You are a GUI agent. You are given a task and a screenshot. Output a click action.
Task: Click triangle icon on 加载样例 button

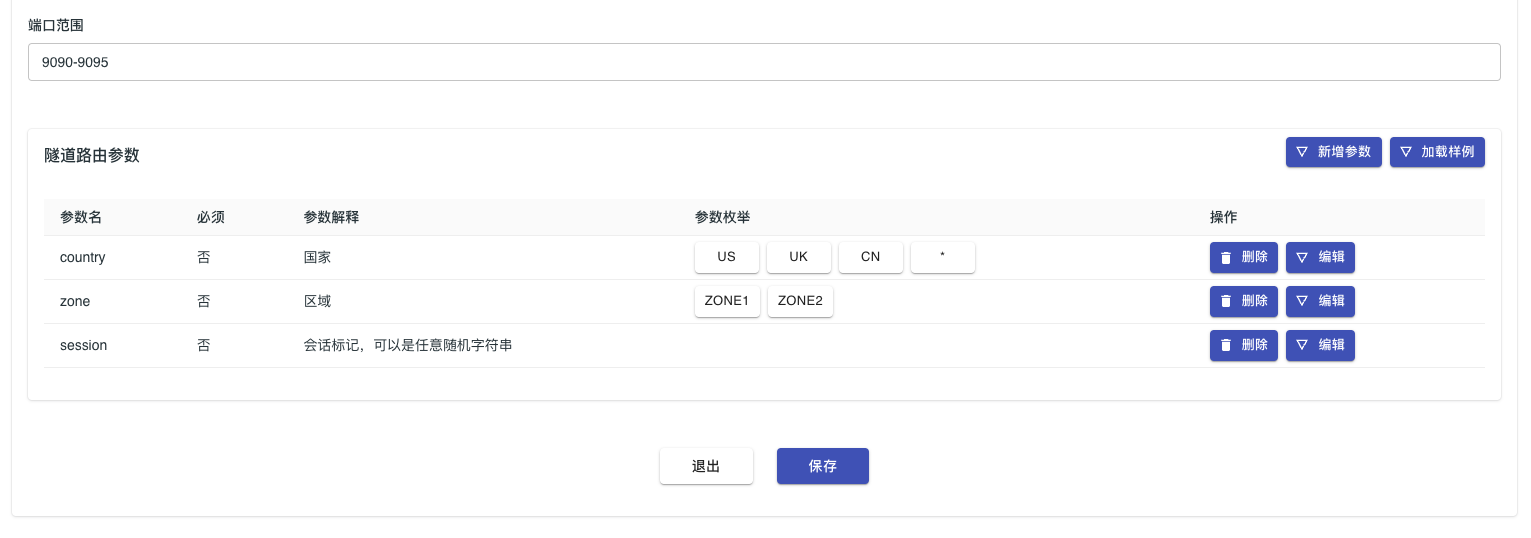1406,152
